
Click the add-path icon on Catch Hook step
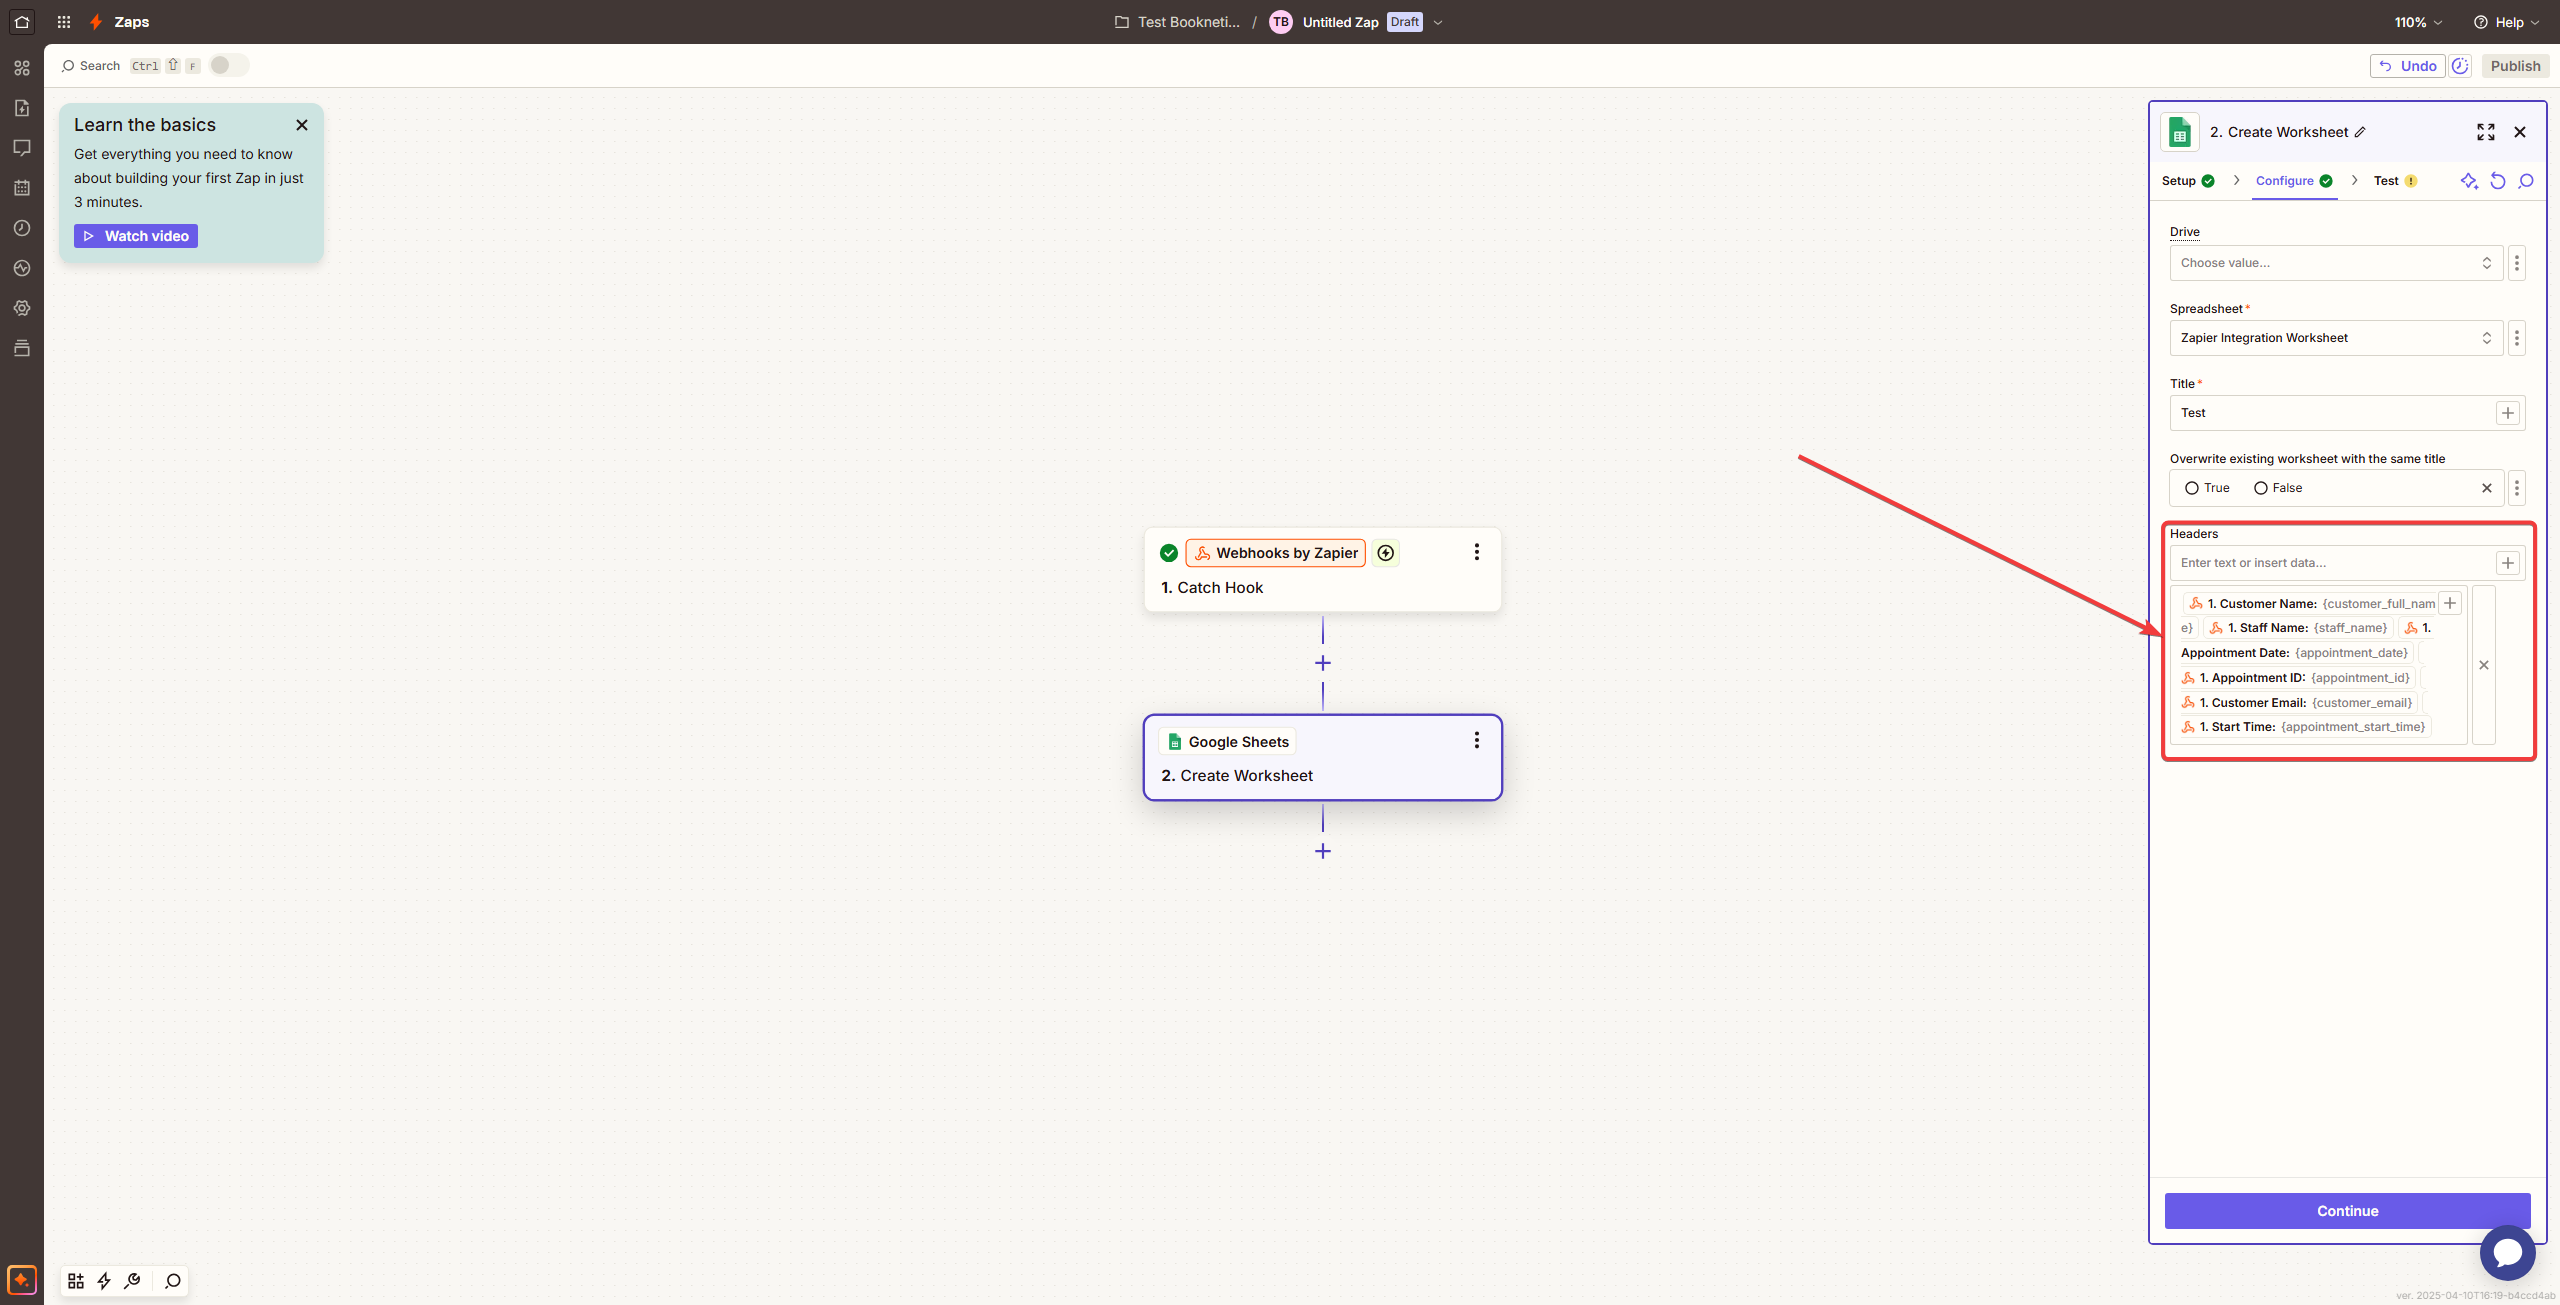click(1386, 553)
